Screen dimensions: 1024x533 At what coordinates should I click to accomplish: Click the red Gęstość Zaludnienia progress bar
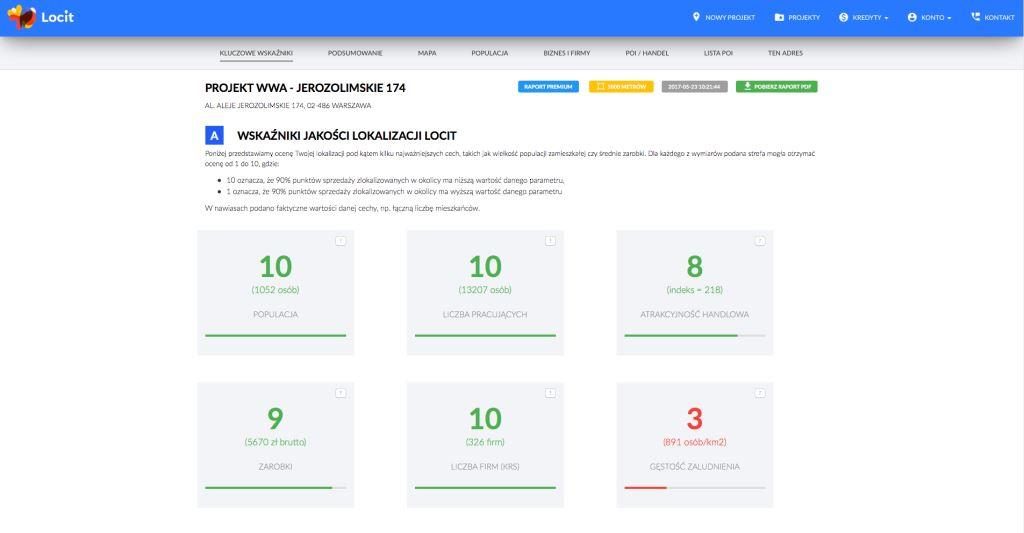coord(645,488)
